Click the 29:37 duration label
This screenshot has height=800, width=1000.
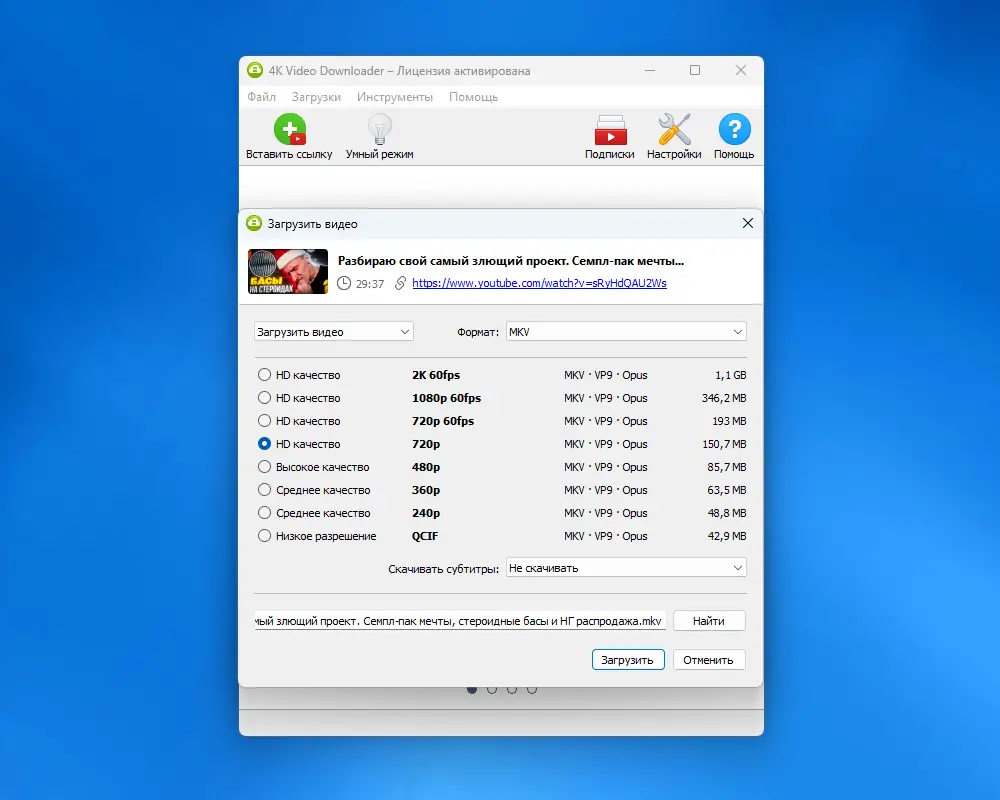(x=370, y=284)
